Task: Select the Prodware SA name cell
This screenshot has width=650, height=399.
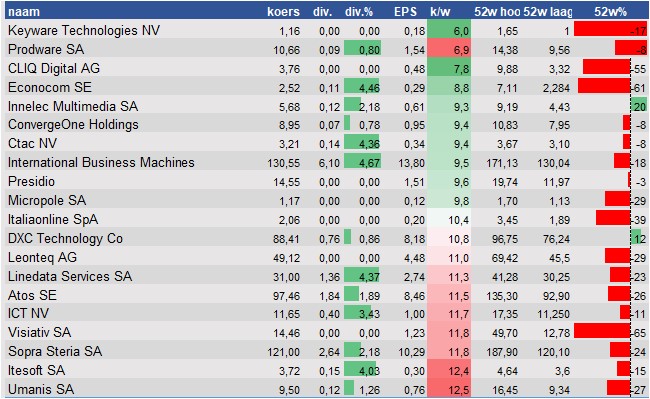Action: point(46,49)
